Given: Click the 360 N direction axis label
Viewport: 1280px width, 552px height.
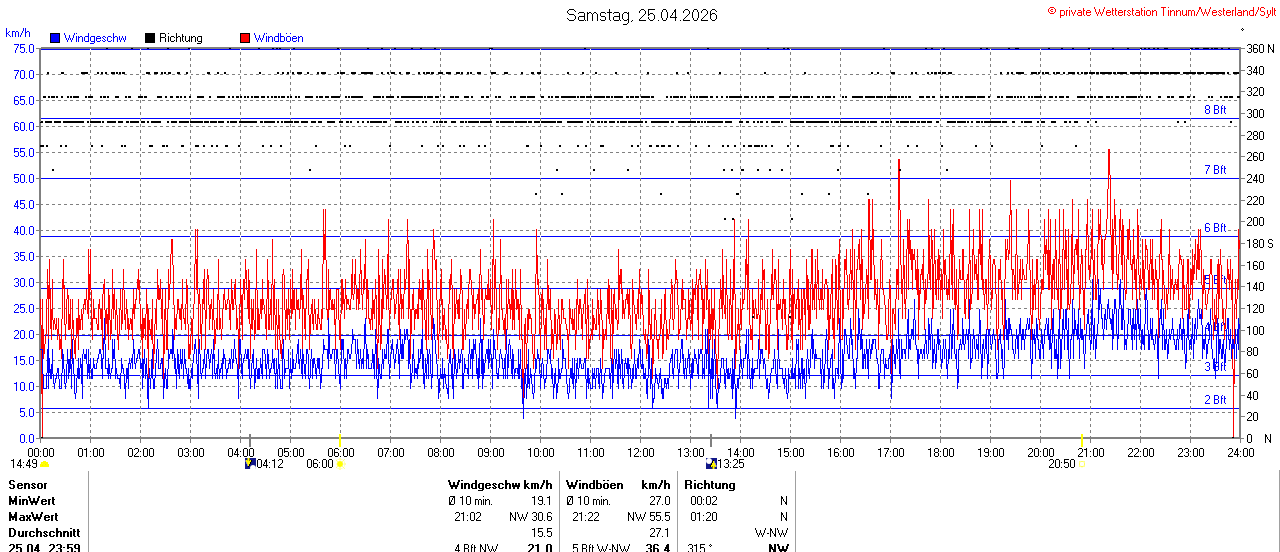Looking at the screenshot, I should 1259,49.
